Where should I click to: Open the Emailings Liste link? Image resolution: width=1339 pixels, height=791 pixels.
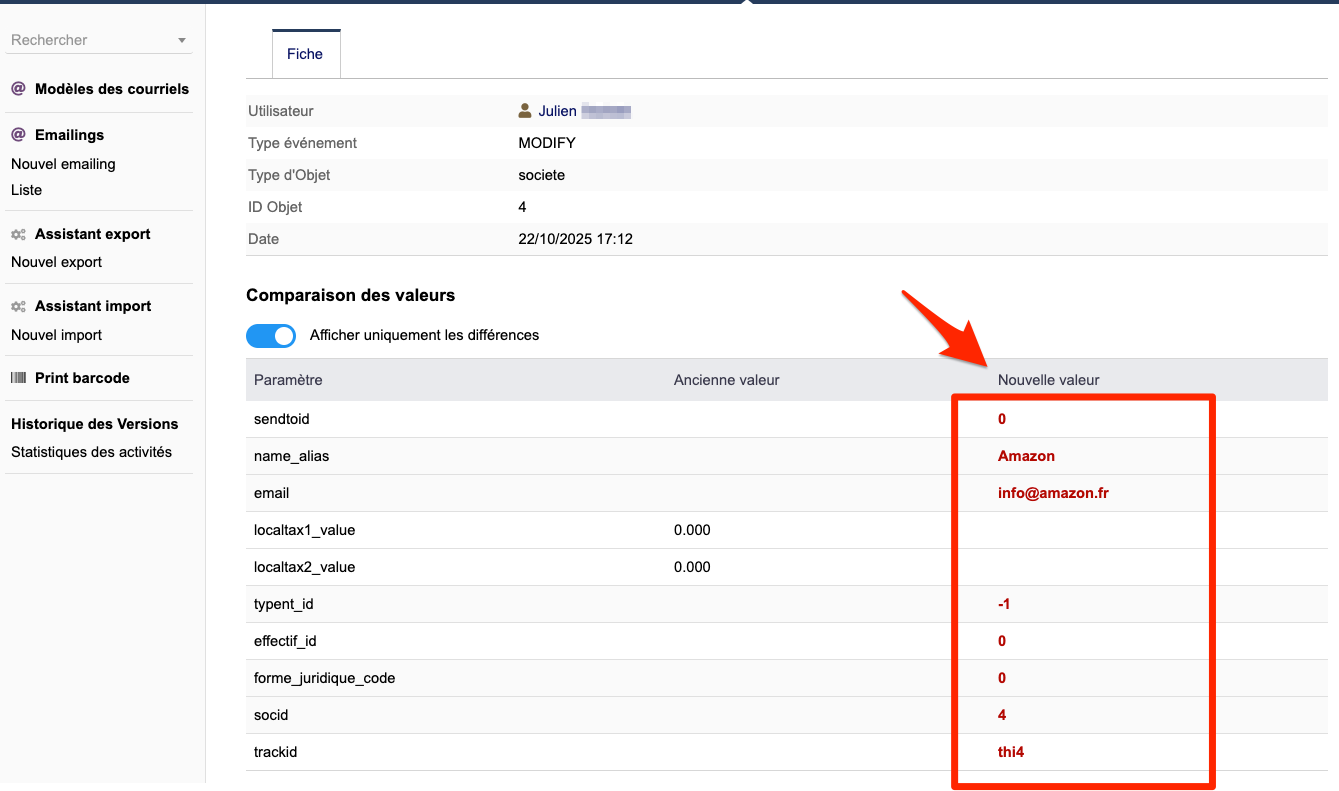26,190
